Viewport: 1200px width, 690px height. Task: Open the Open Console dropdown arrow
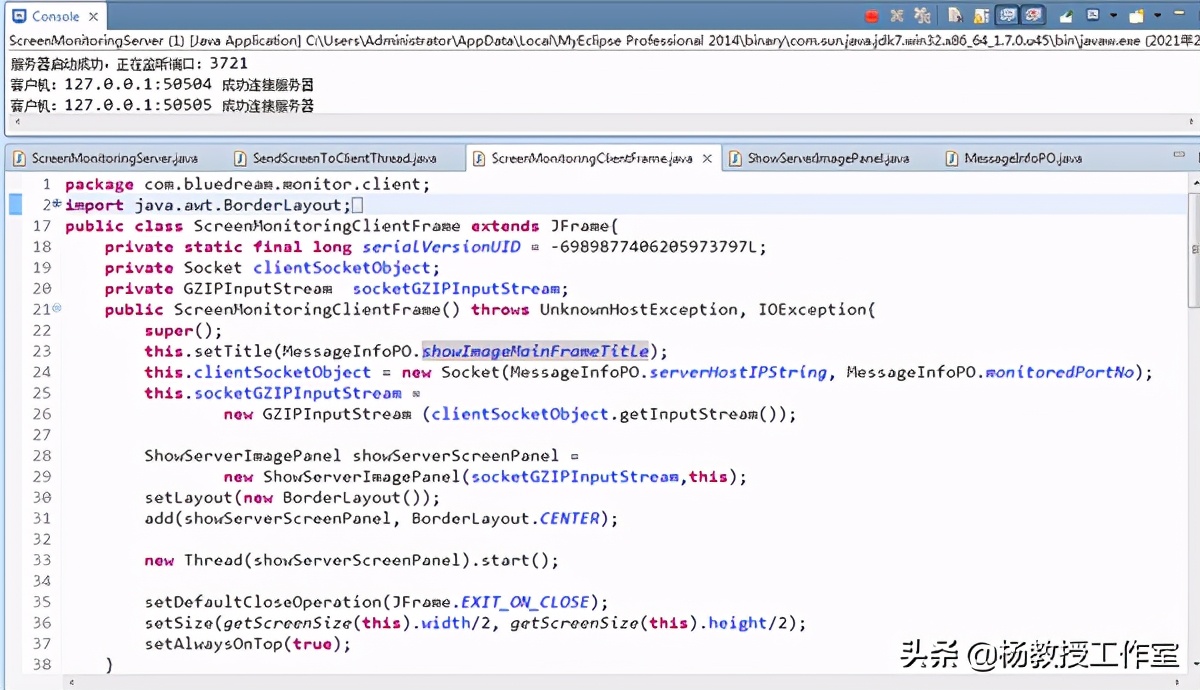point(1157,16)
